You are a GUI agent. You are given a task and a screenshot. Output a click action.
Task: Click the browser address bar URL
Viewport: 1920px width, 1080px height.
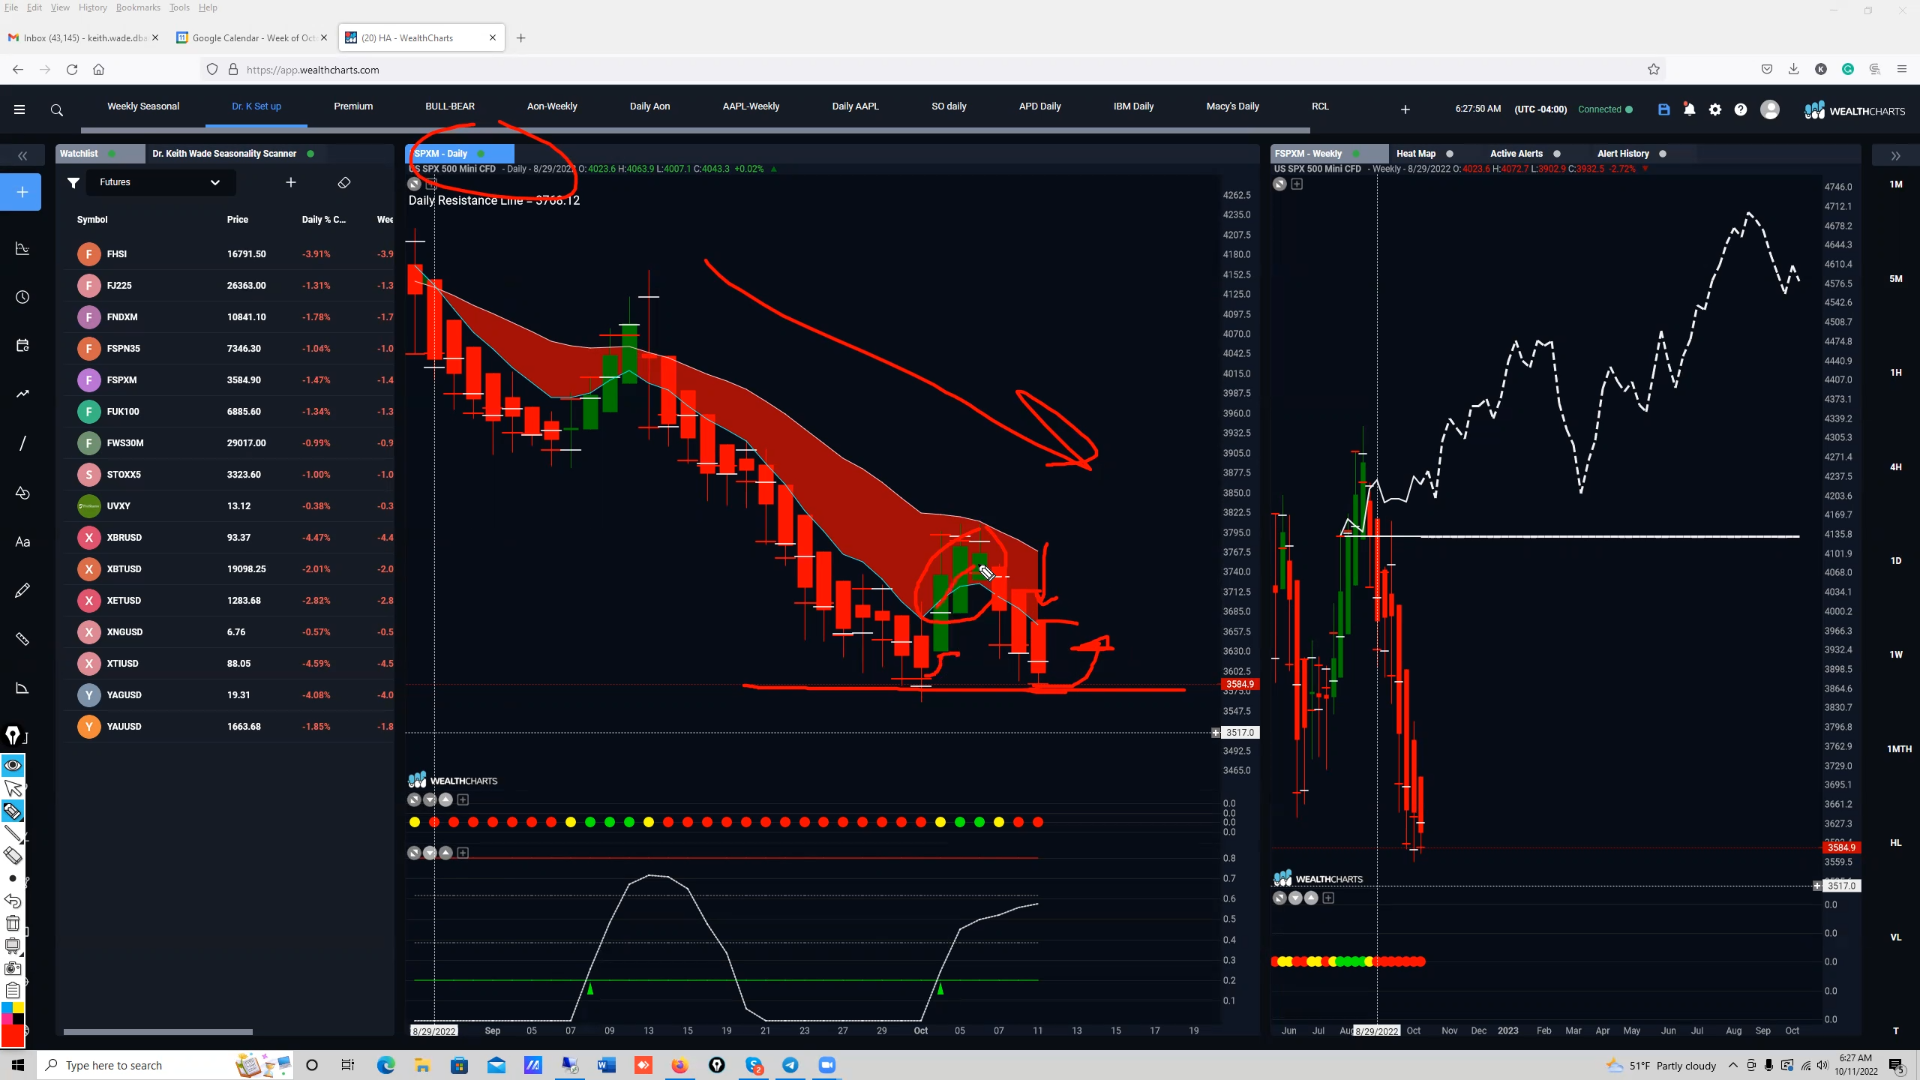click(x=312, y=70)
